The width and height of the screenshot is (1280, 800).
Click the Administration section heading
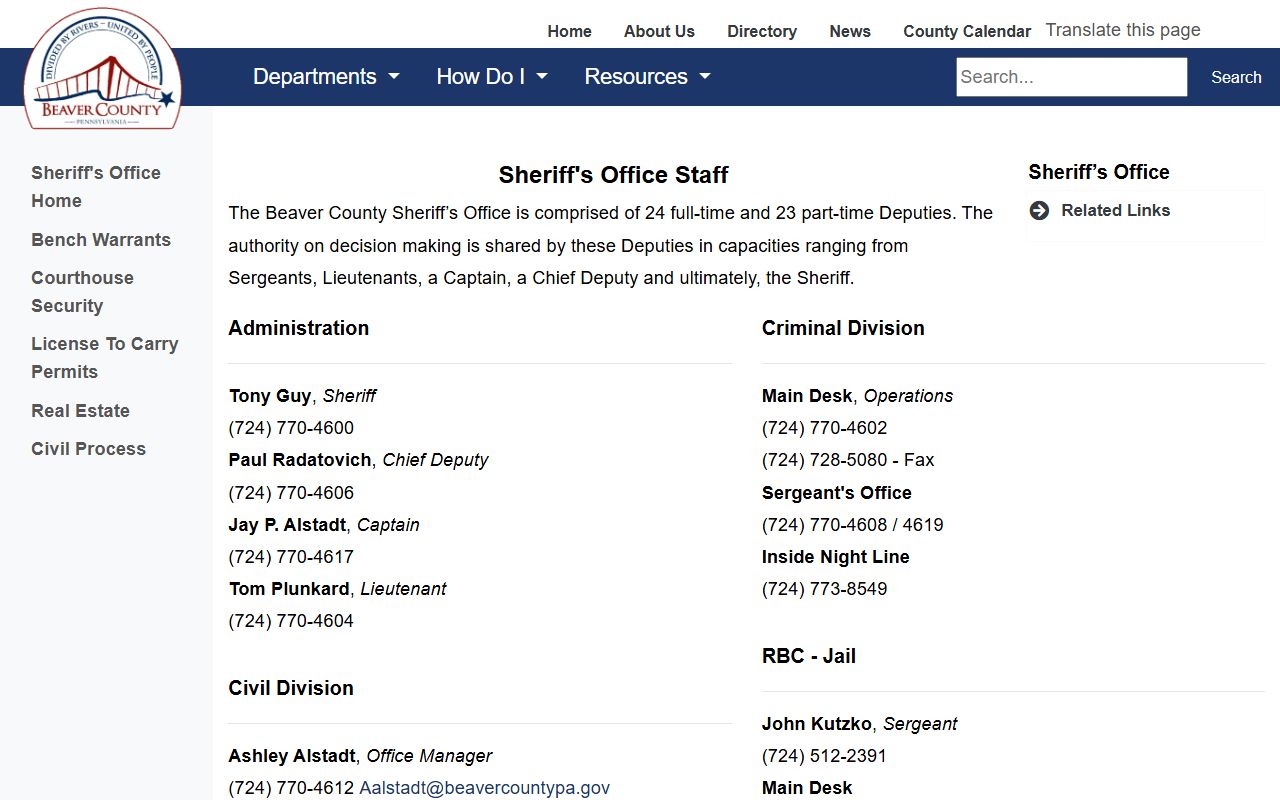pyautogui.click(x=298, y=328)
